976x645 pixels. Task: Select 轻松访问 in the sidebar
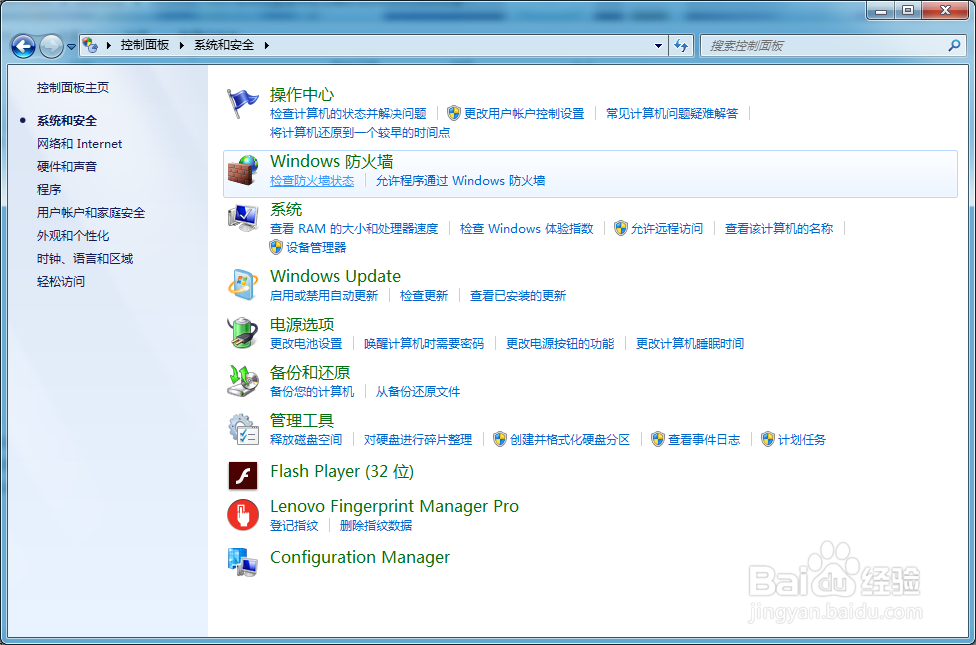click(60, 282)
